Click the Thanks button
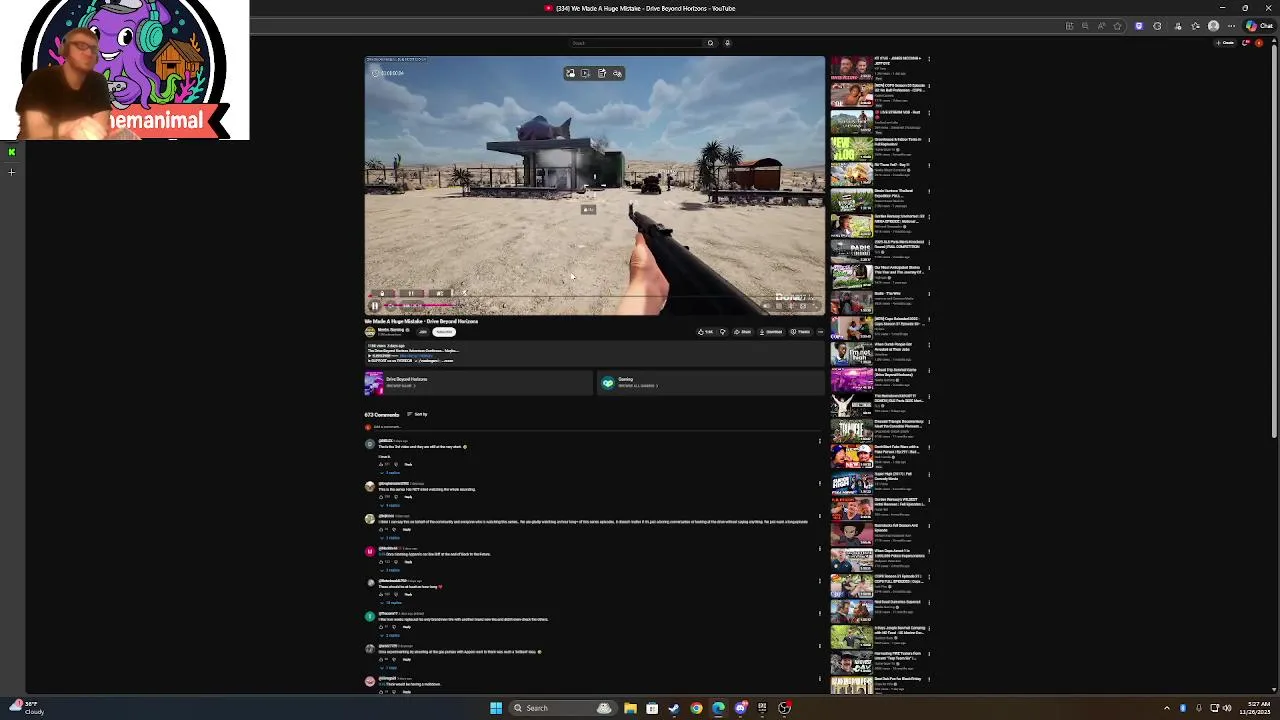The width and height of the screenshot is (1280, 720). (800, 332)
